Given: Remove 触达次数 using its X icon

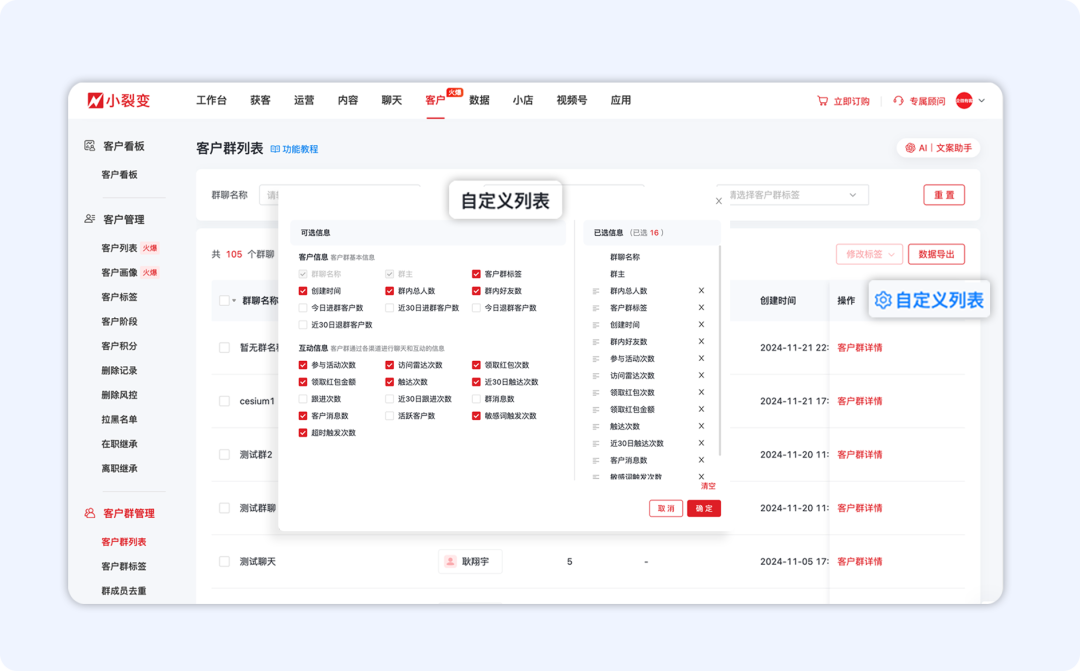Looking at the screenshot, I should (x=701, y=426).
